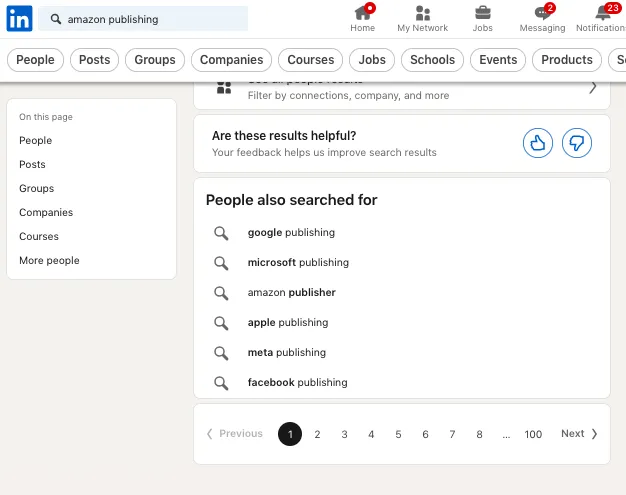Open the My Network icon
Image resolution: width=626 pixels, height=495 pixels.
pos(422,13)
